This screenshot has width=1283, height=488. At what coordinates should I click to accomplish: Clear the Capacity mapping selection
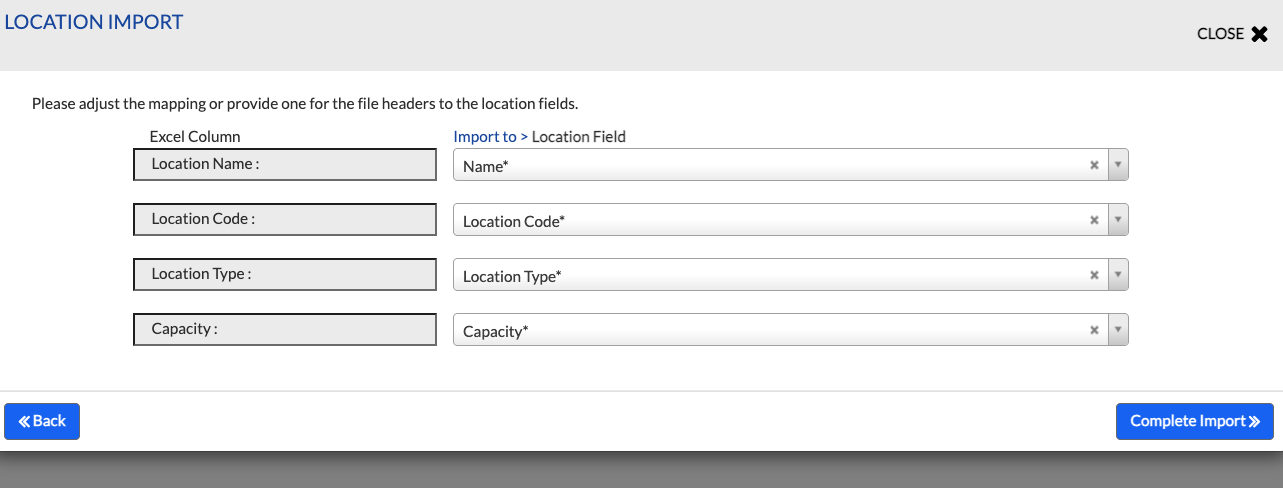[x=1094, y=331]
